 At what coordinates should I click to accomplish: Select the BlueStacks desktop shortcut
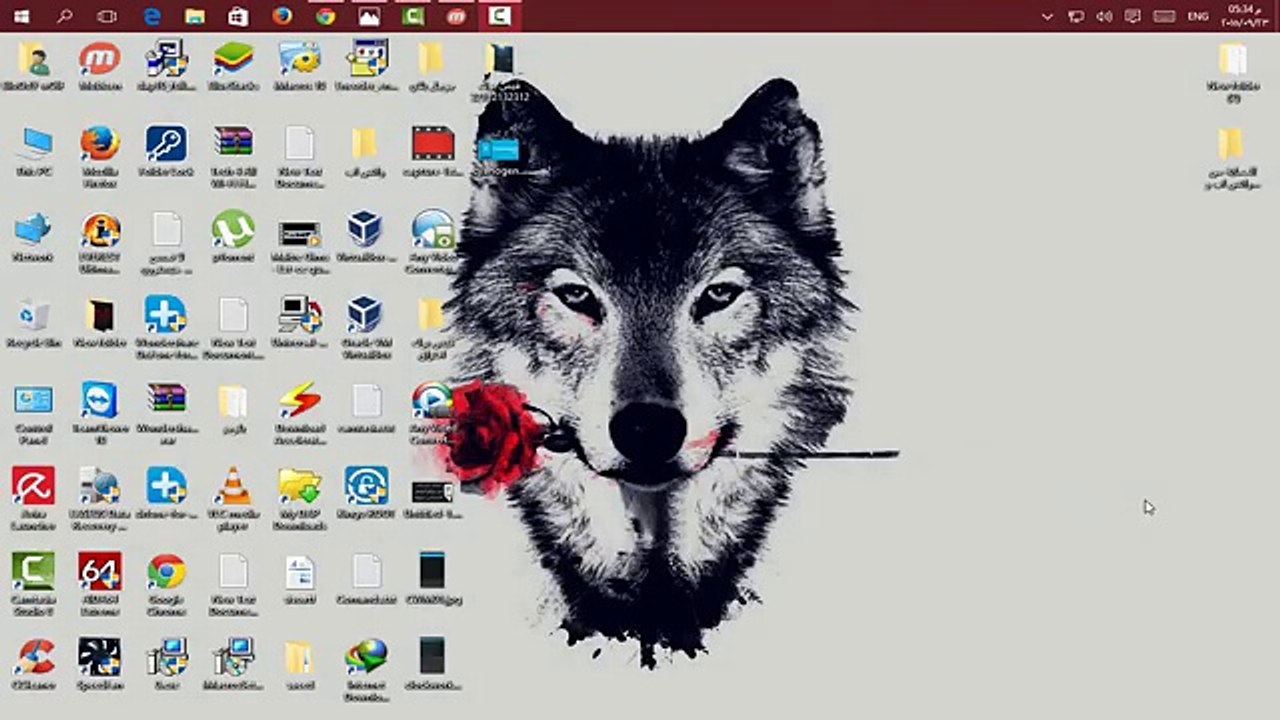(233, 66)
